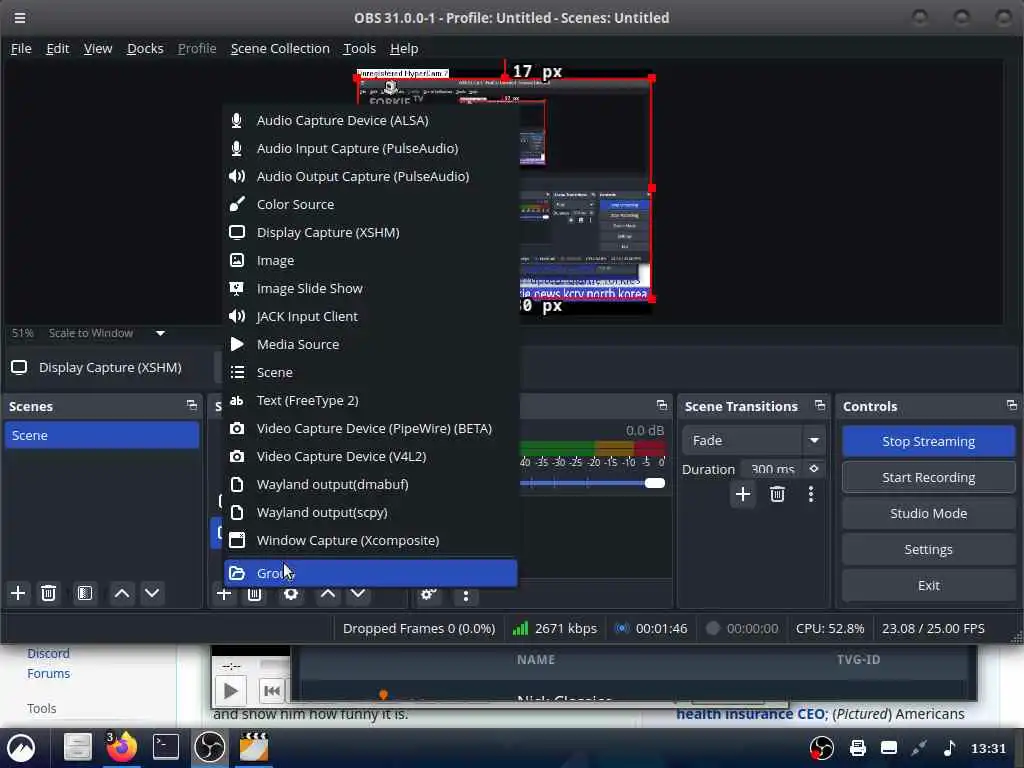
Task: Open terminal from the taskbar
Action: tap(166, 747)
